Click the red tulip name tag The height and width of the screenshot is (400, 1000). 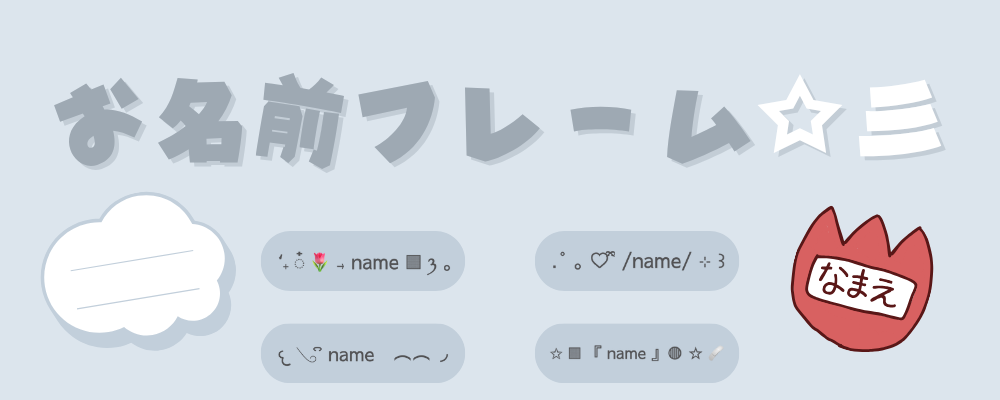(862, 279)
